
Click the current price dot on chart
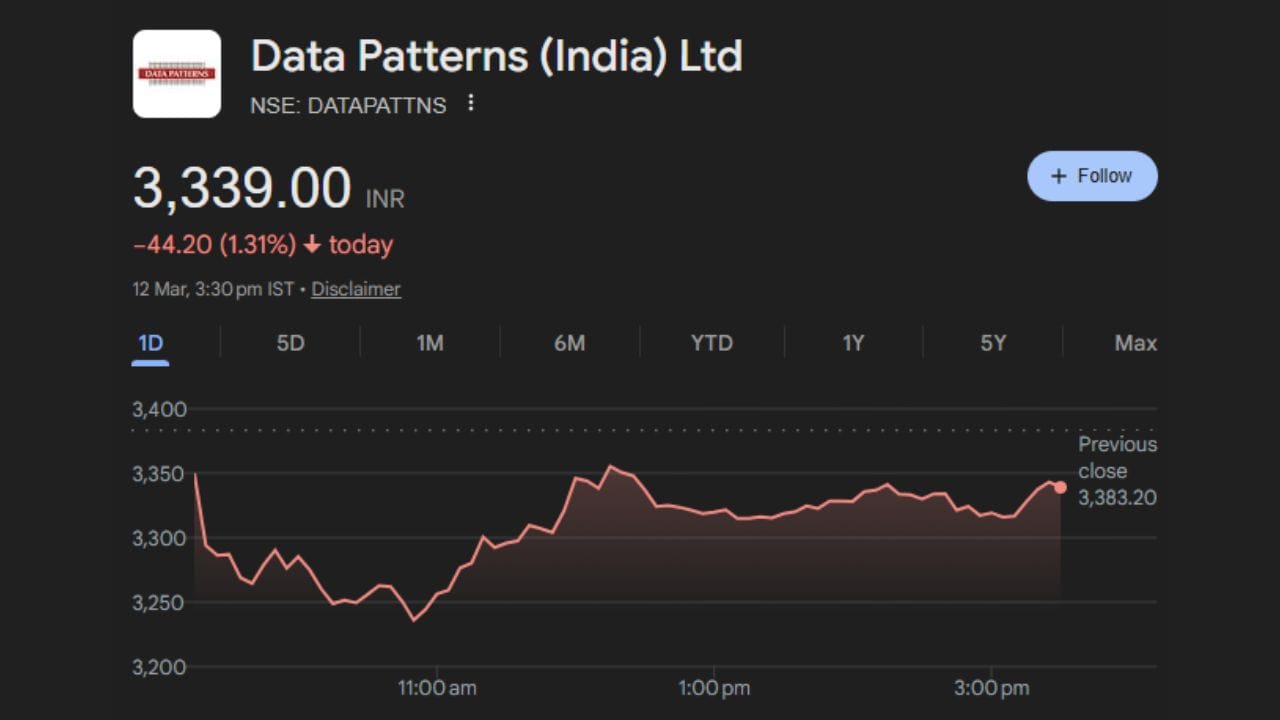point(1060,487)
